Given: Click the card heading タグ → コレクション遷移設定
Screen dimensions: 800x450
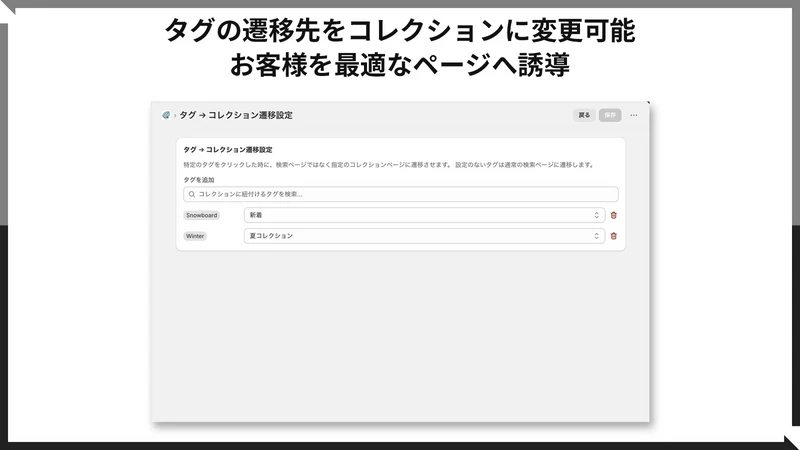Looking at the screenshot, I should [x=228, y=150].
